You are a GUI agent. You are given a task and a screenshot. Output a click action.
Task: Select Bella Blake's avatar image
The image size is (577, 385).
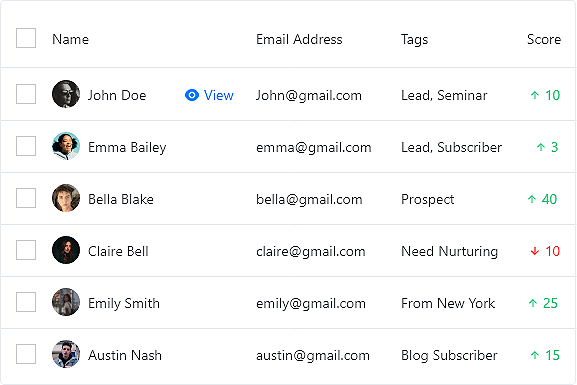pyautogui.click(x=66, y=198)
